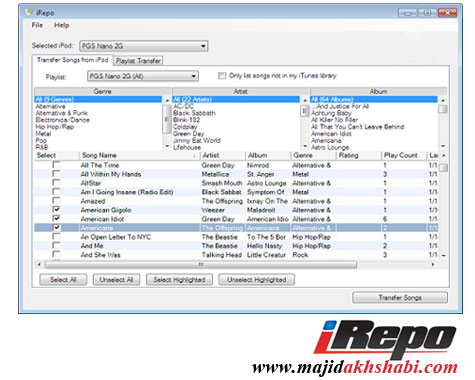Uncheck the American Gigolo checkbox

pos(57,210)
